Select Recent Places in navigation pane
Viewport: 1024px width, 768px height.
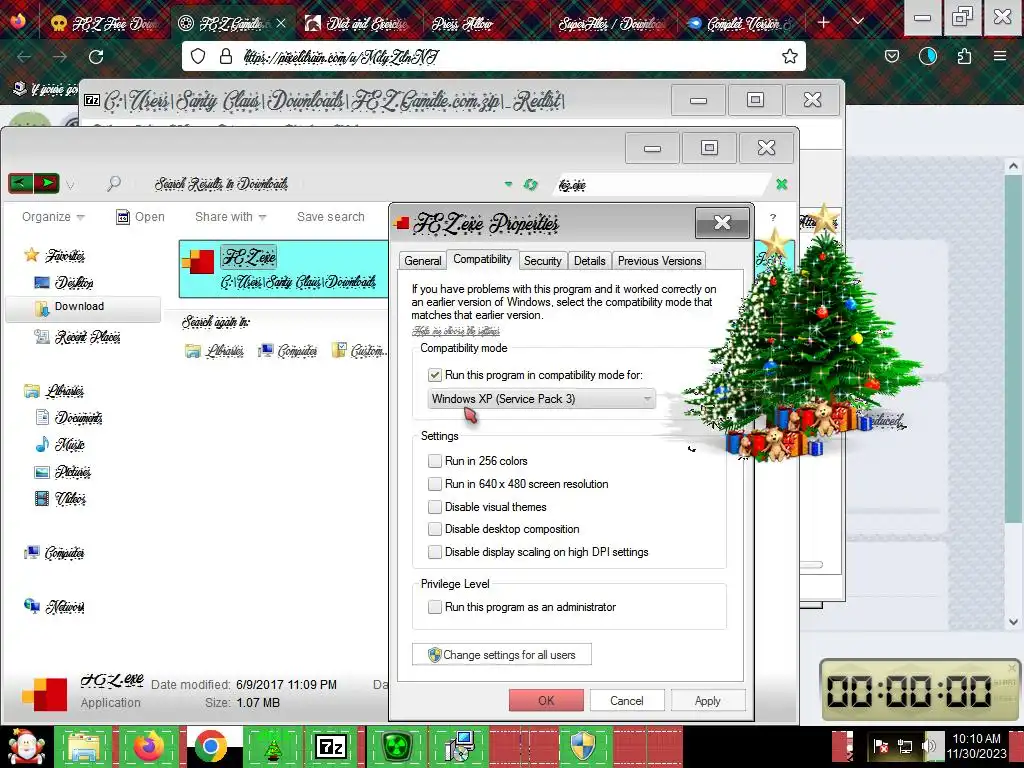pos(78,337)
